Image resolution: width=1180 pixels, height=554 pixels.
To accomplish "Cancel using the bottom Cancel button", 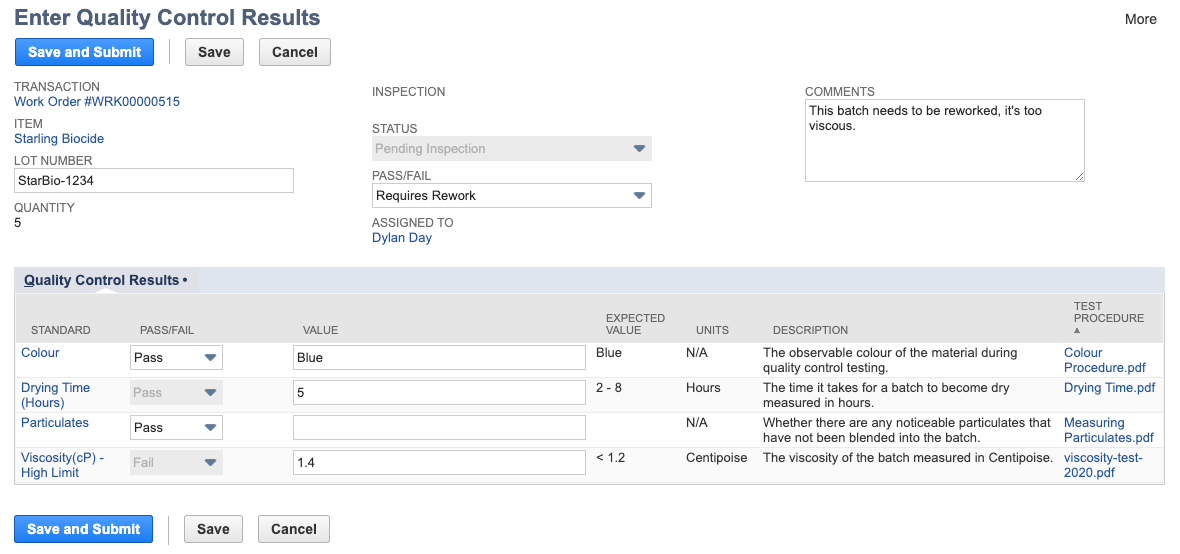I will click(x=293, y=529).
